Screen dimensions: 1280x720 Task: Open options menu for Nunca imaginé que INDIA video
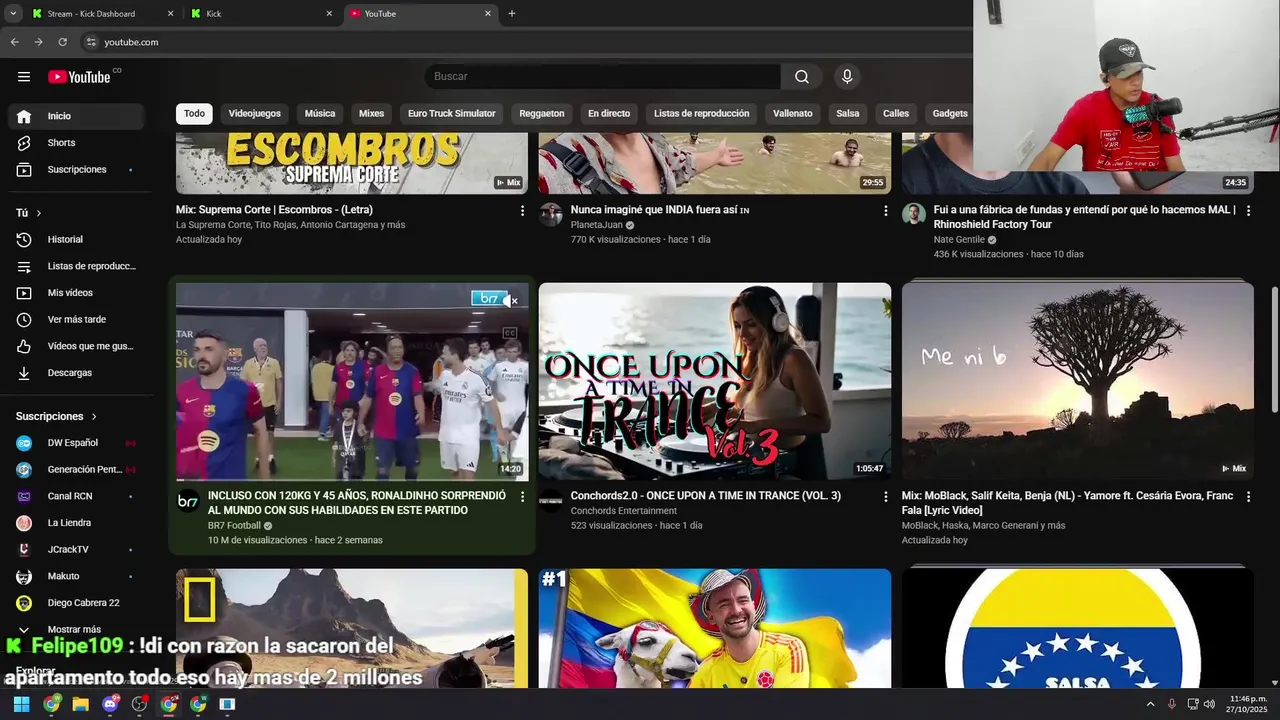885,211
